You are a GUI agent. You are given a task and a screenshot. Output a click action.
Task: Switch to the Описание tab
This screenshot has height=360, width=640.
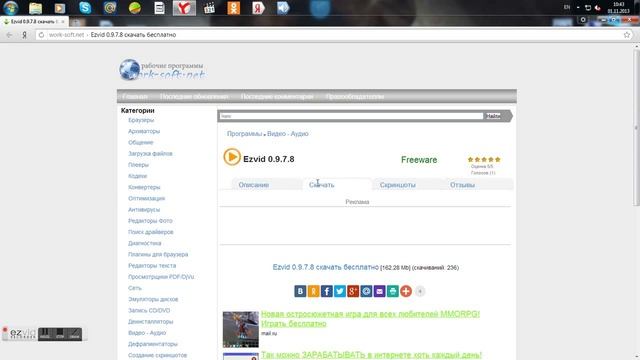click(253, 185)
